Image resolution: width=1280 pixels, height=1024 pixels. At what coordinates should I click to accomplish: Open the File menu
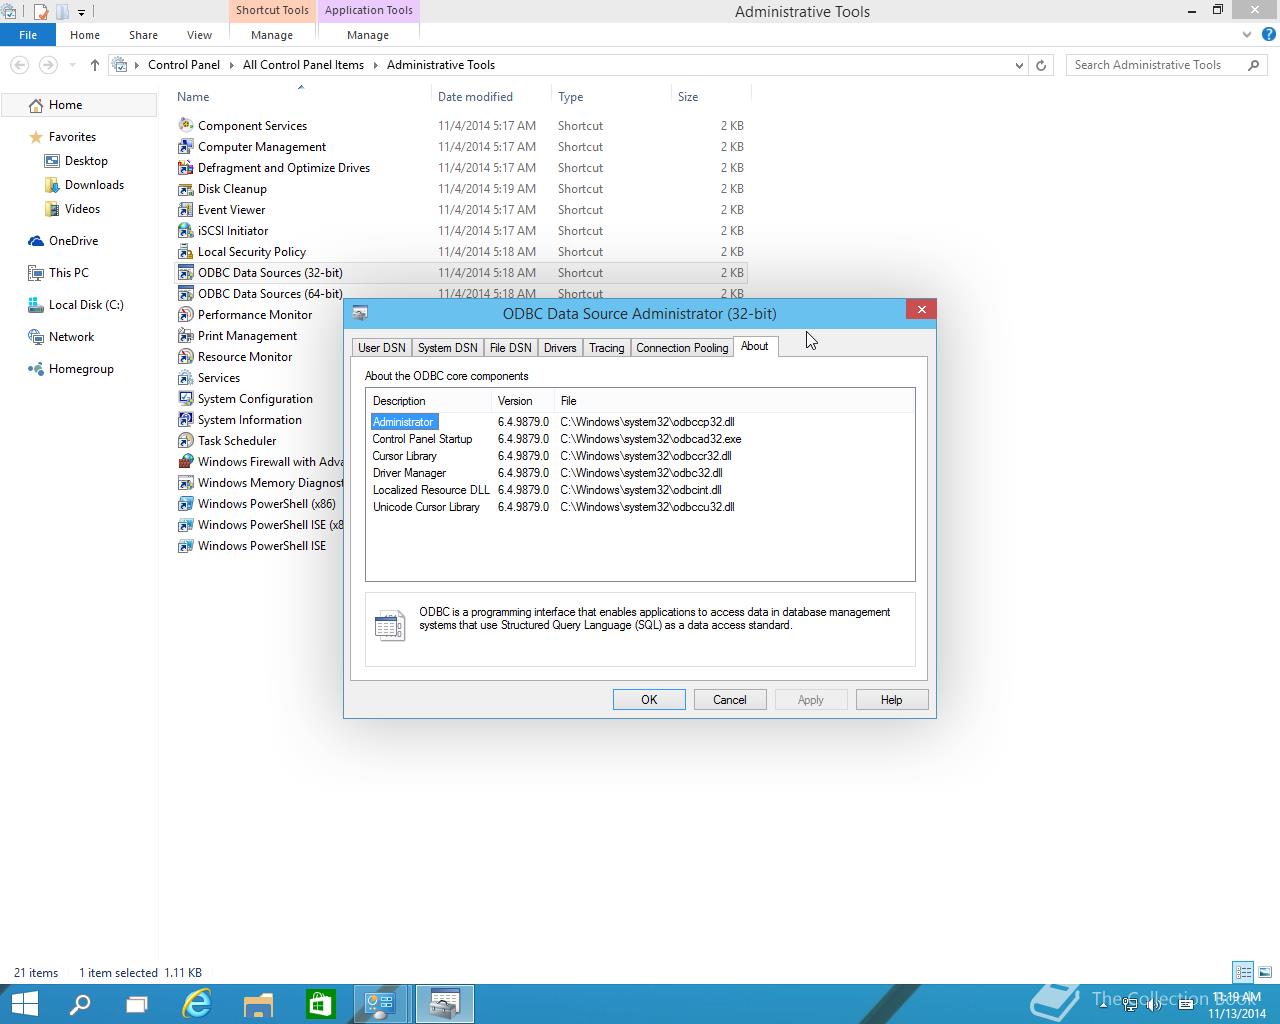(28, 35)
